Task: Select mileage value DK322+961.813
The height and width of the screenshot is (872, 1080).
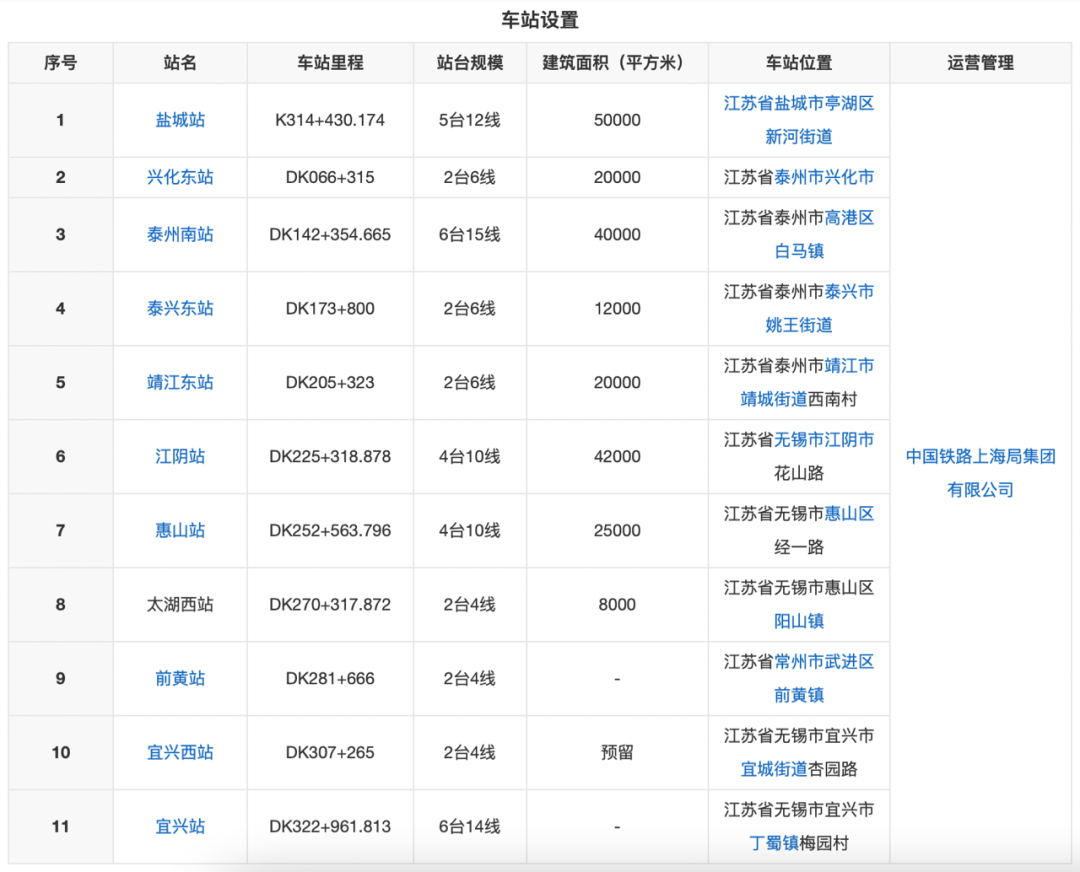Action: click(330, 827)
